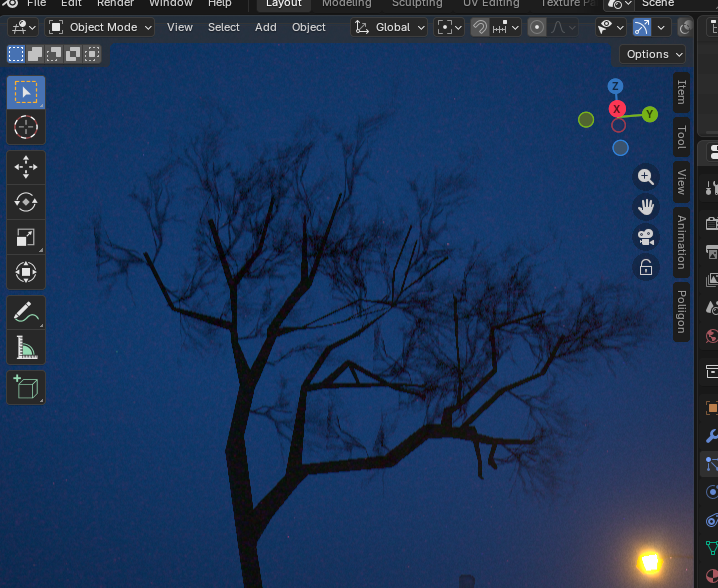Toggle the show gizmo button

[642, 27]
